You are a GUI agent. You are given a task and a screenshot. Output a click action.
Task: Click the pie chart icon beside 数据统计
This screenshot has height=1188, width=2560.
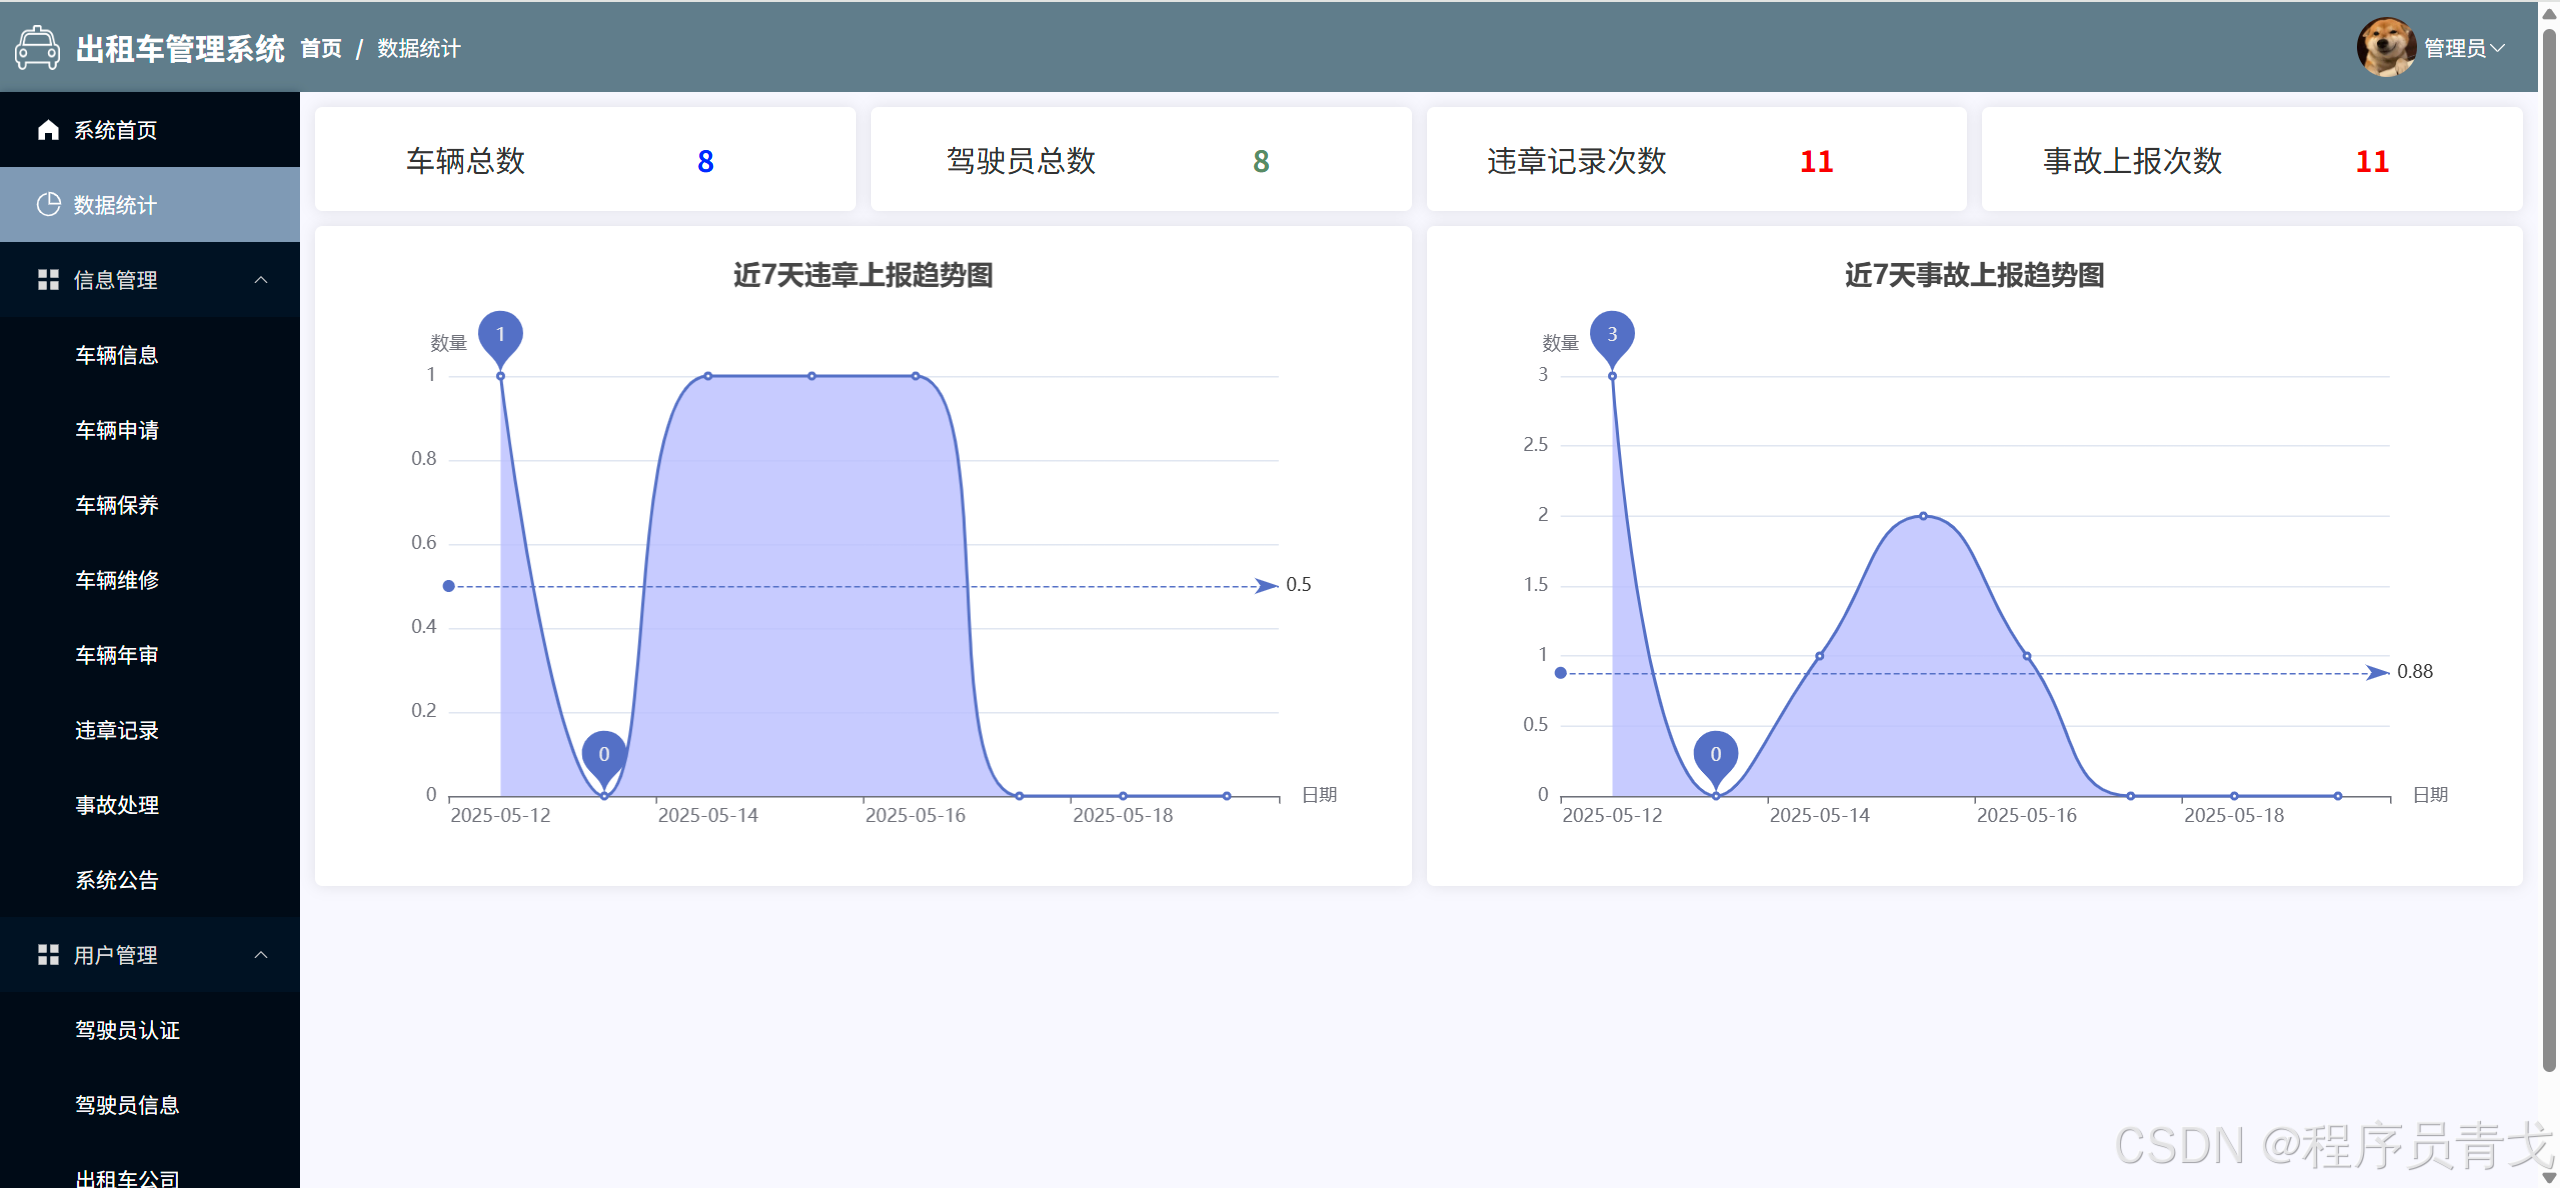coord(48,205)
